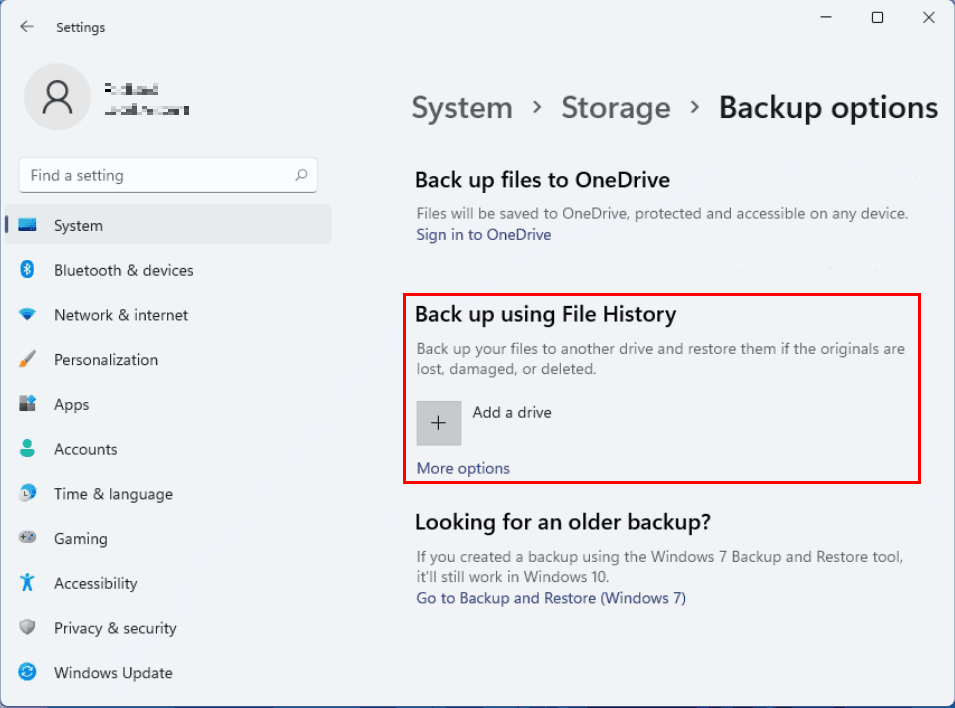Viewport: 955px width, 708px height.
Task: Open the Apps settings page
Action: click(x=71, y=405)
